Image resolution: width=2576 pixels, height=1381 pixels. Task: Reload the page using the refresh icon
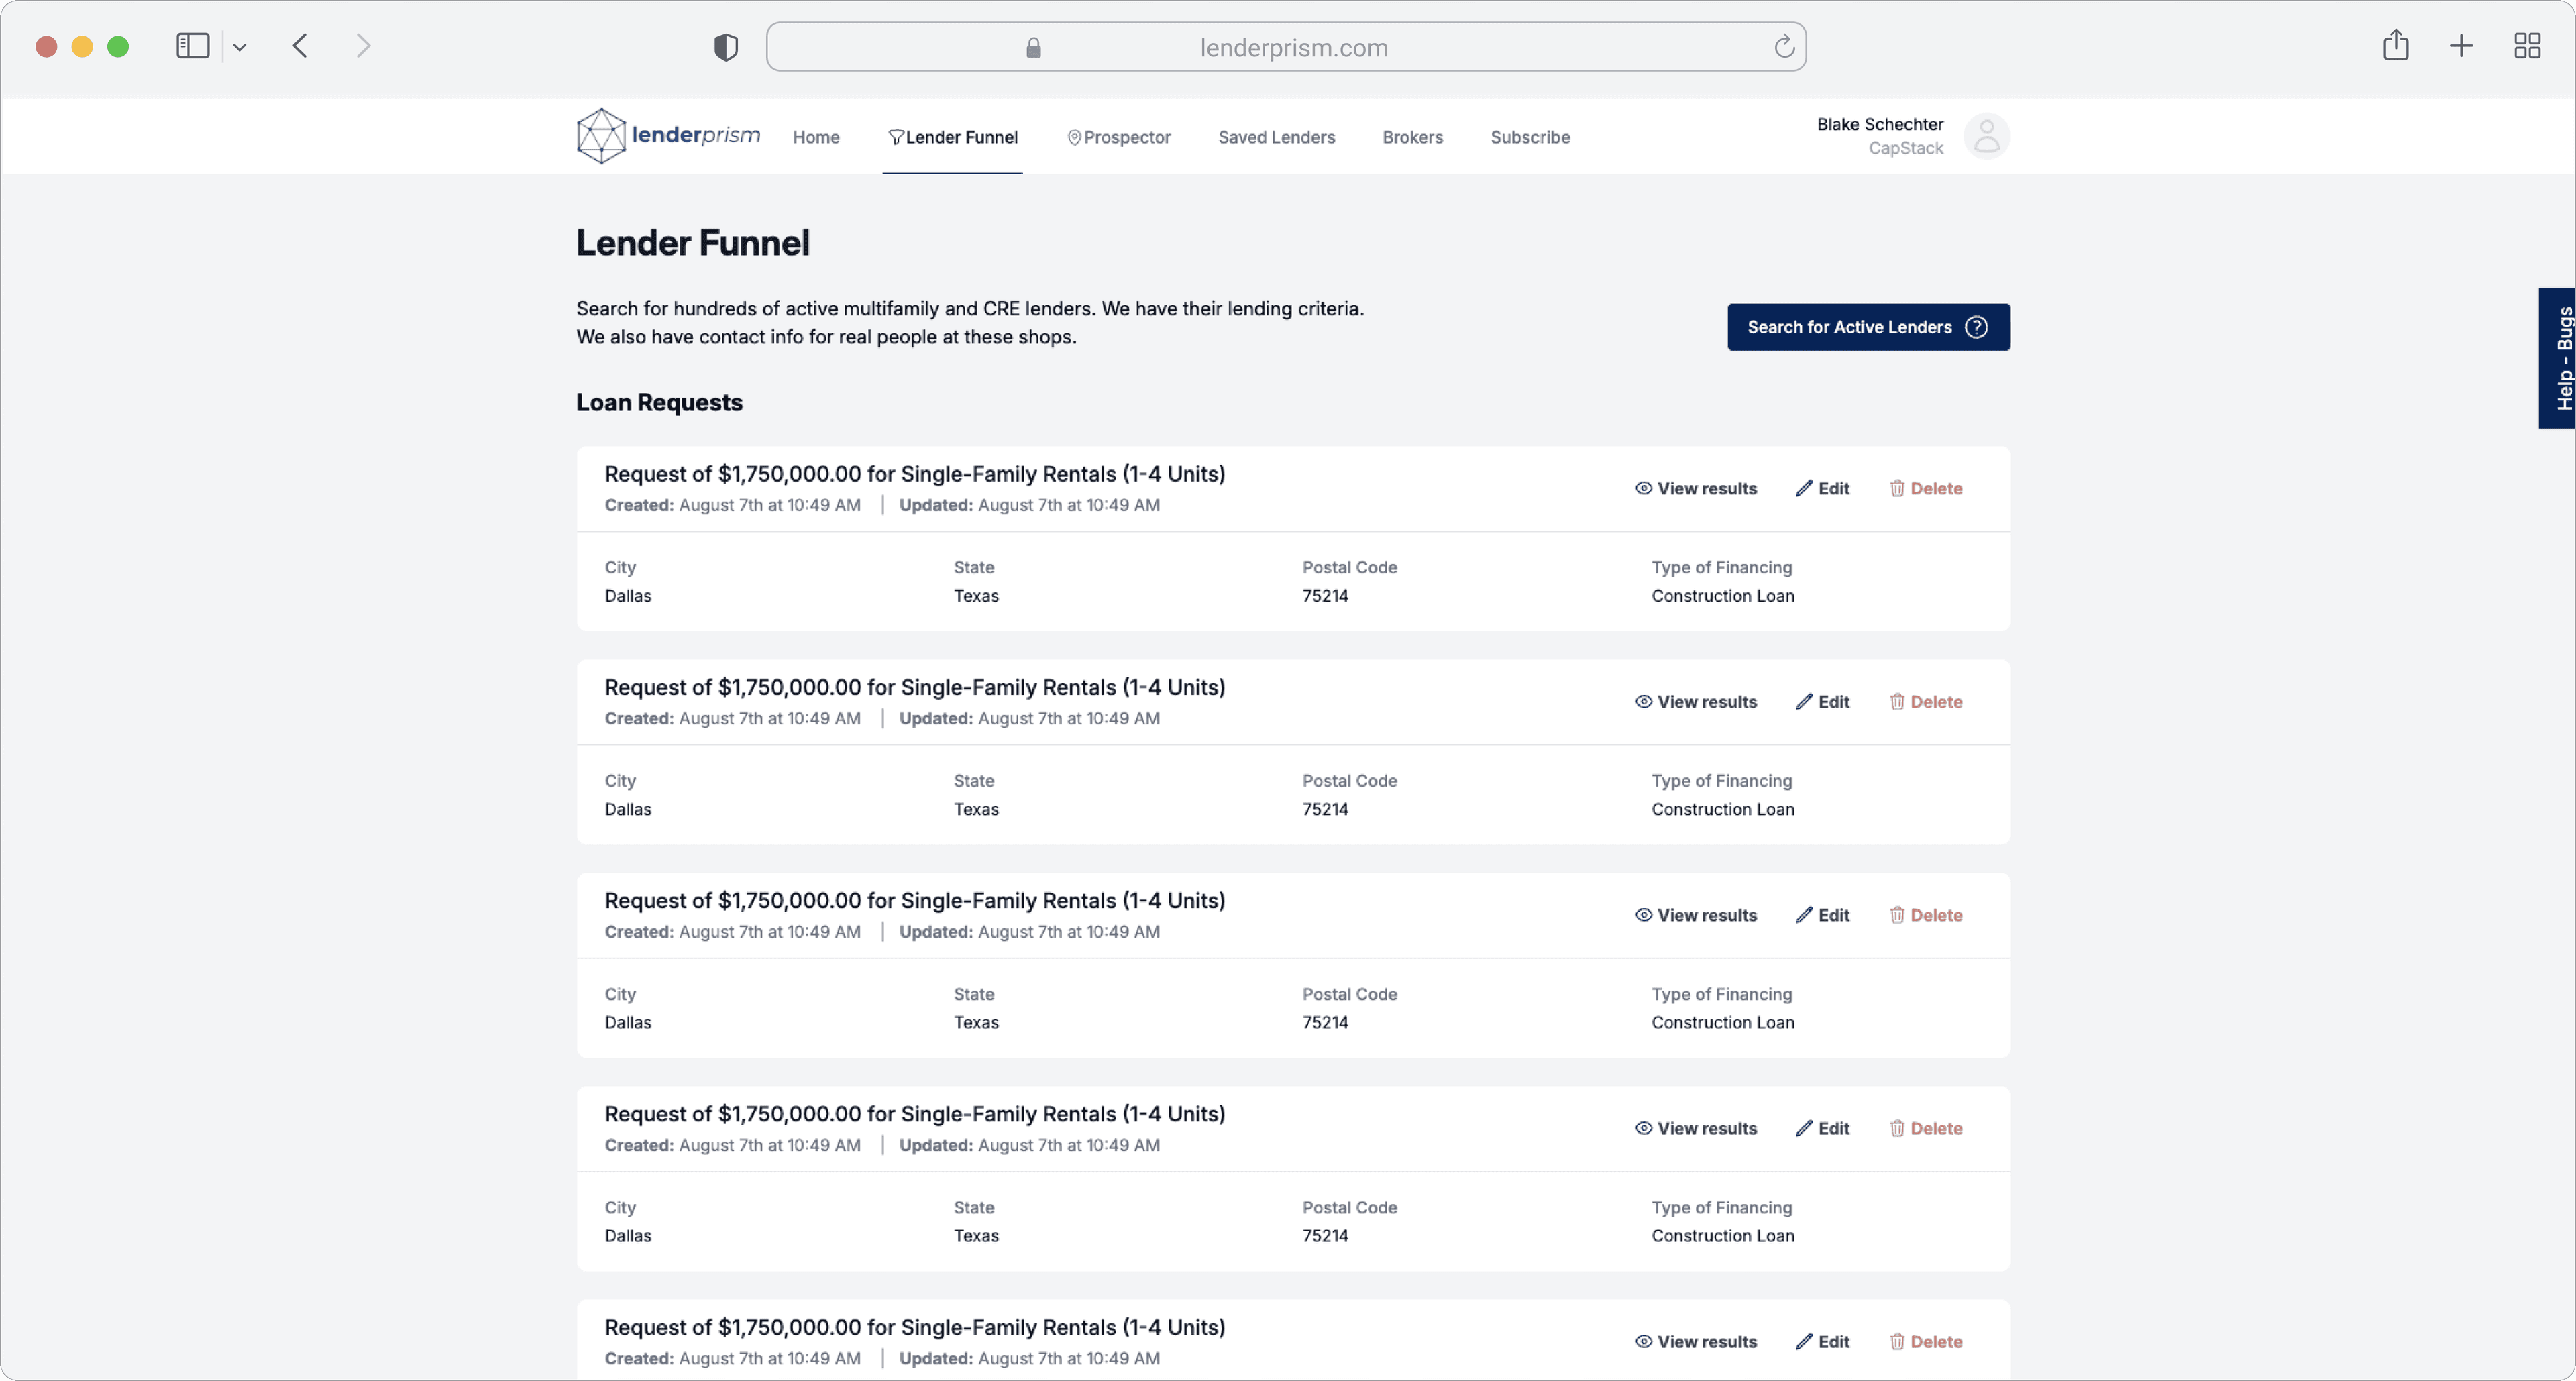click(1785, 46)
